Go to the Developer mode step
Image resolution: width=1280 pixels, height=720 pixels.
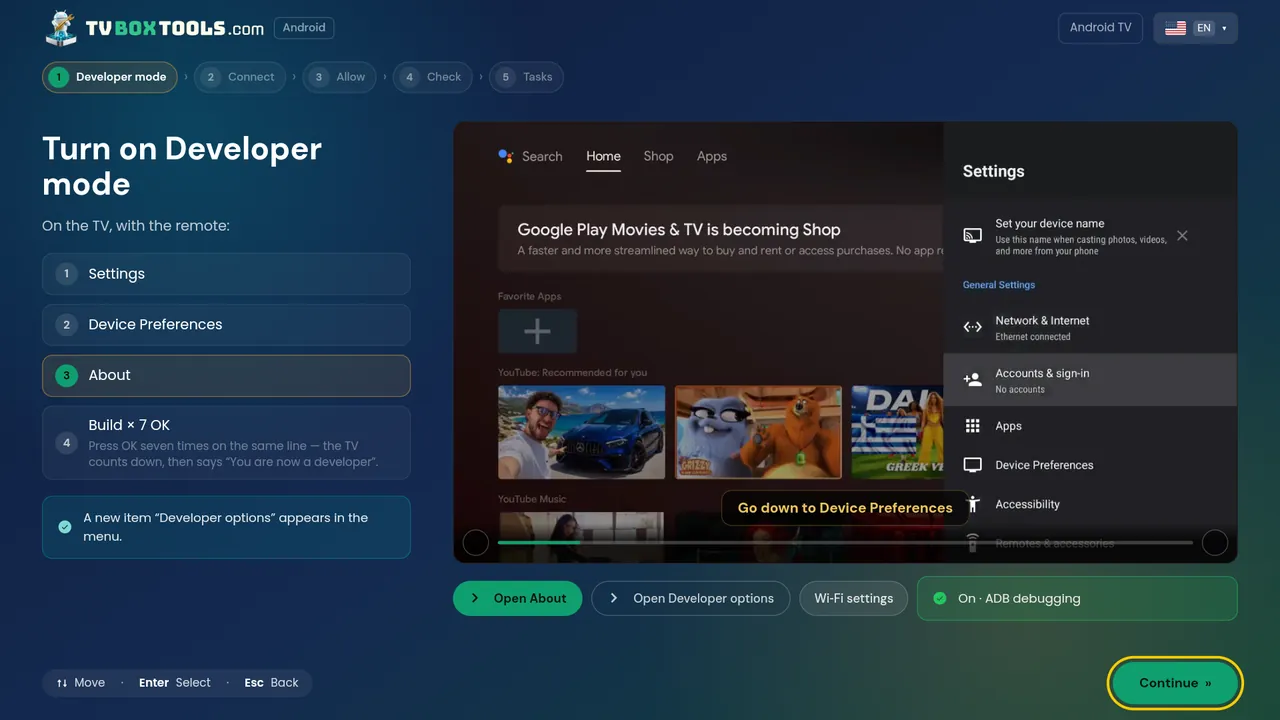pos(110,77)
